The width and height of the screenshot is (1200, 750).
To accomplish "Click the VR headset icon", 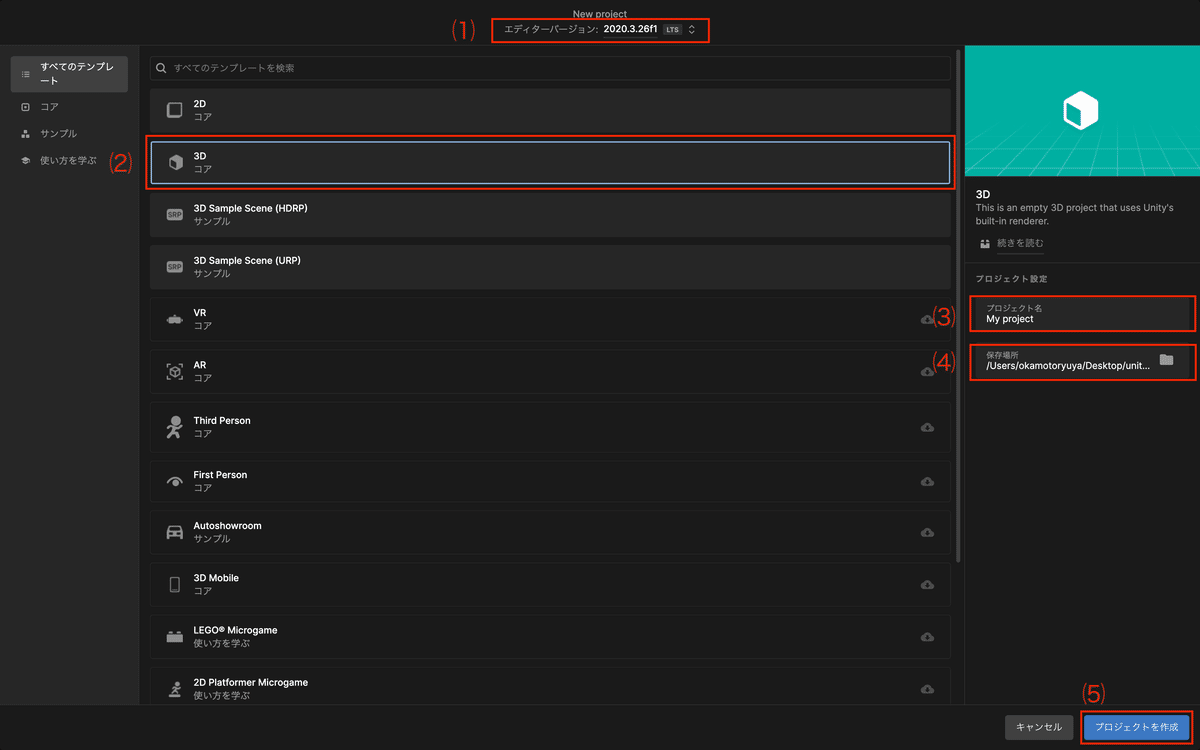I will [x=175, y=320].
